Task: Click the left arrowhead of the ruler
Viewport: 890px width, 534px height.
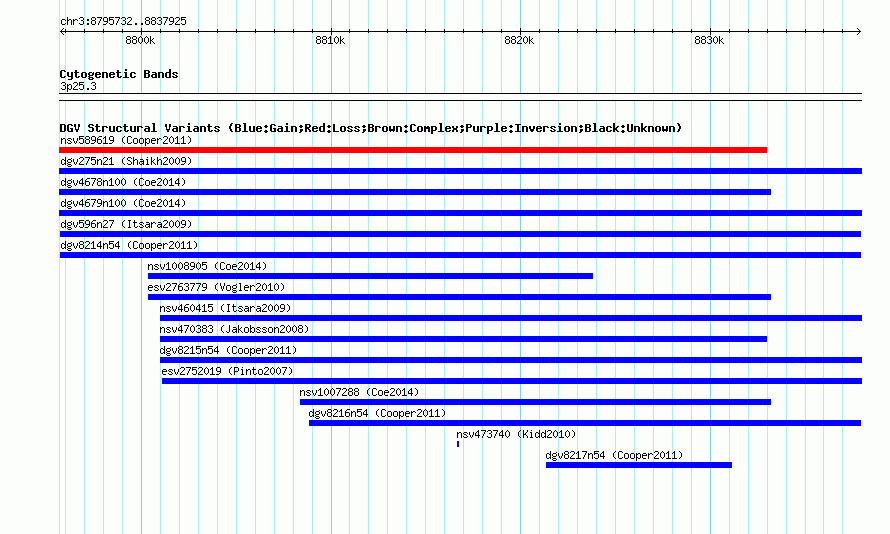Action: click(x=62, y=32)
